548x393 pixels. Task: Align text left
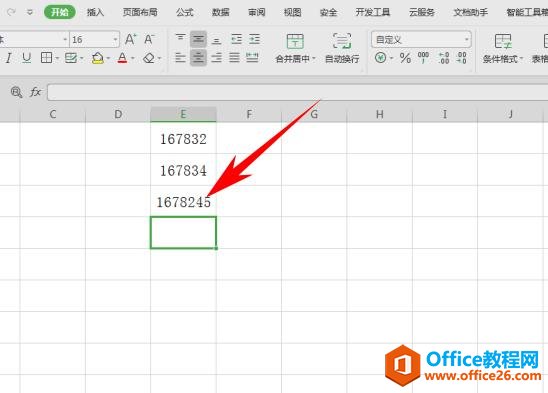point(180,57)
